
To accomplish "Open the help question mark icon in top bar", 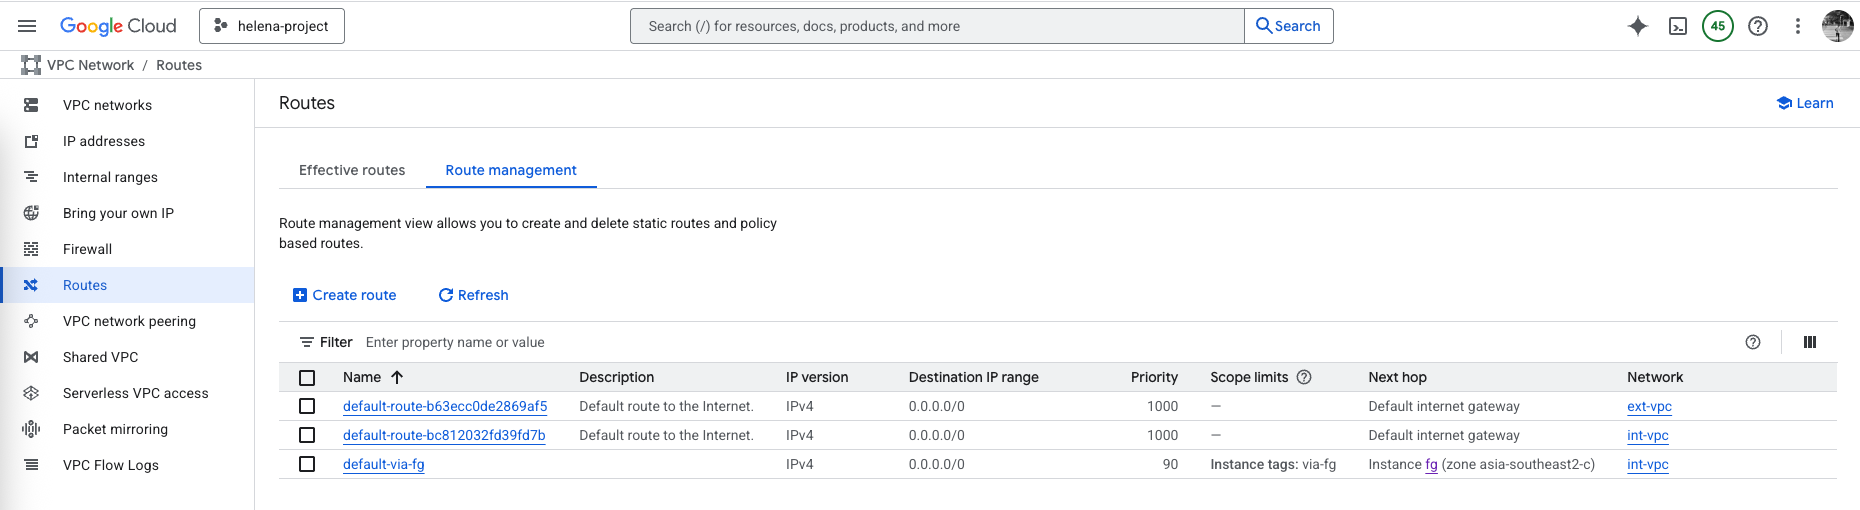I will tap(1757, 26).
